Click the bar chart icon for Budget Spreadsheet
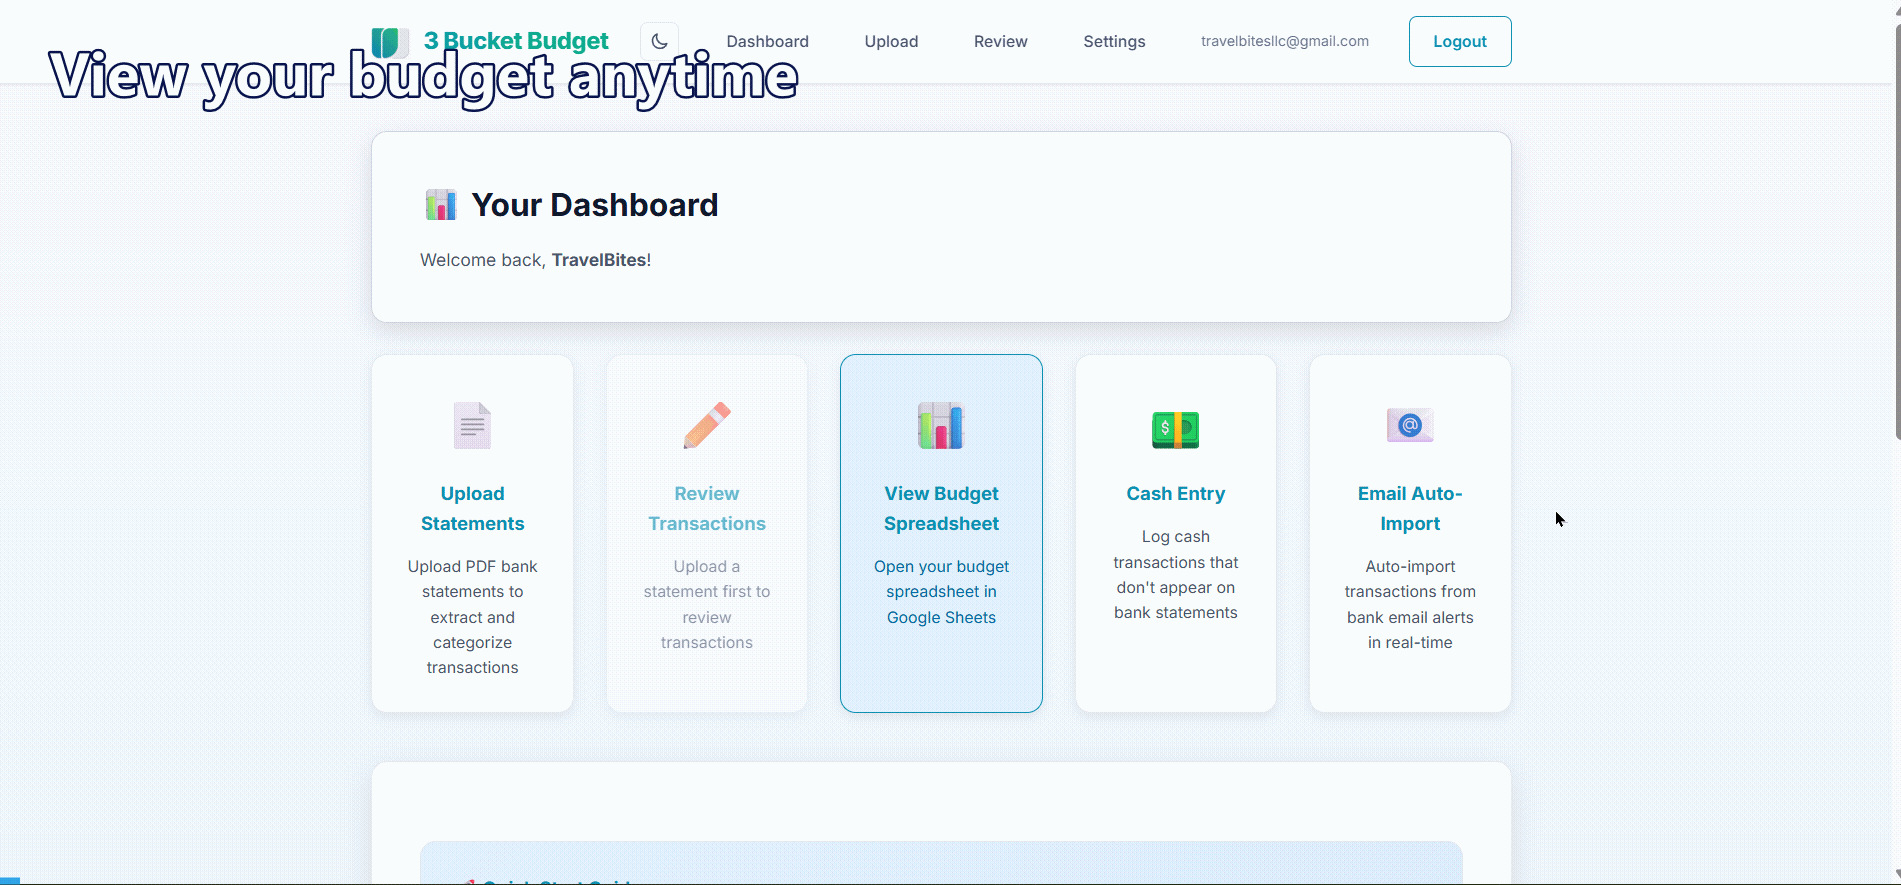1901x885 pixels. click(x=940, y=426)
